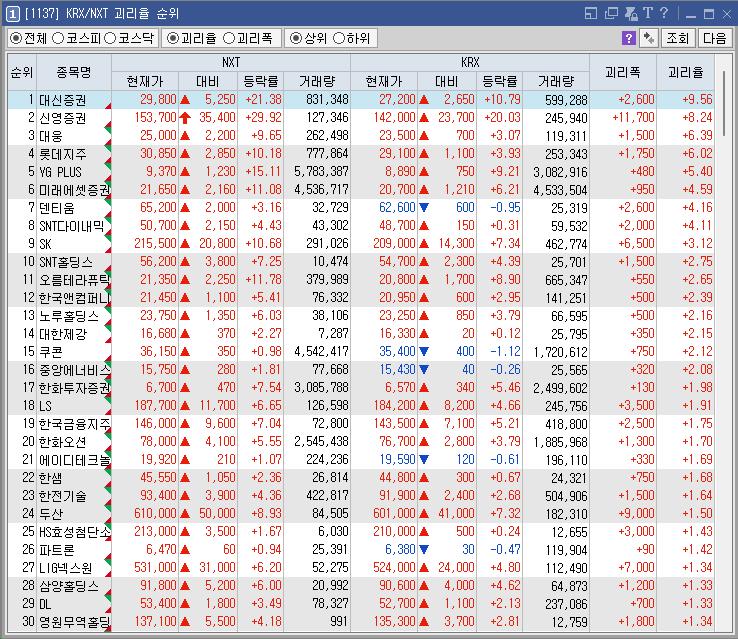The height and width of the screenshot is (639, 738).
Task: Select the 한화오션 stock name
Action: pyautogui.click(x=63, y=442)
